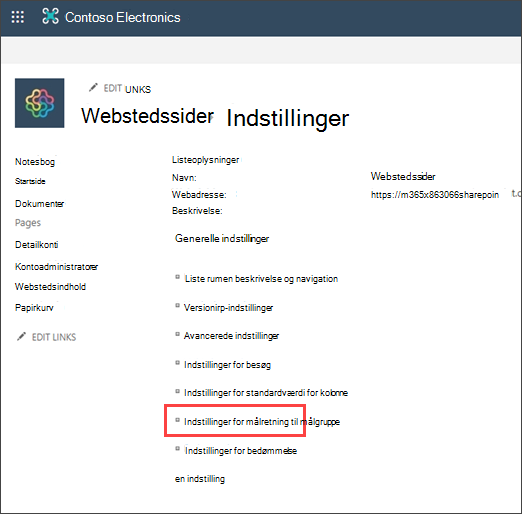Viewport: 522px width, 514px height.
Task: Click the Webadresse: label
Action: (x=199, y=195)
